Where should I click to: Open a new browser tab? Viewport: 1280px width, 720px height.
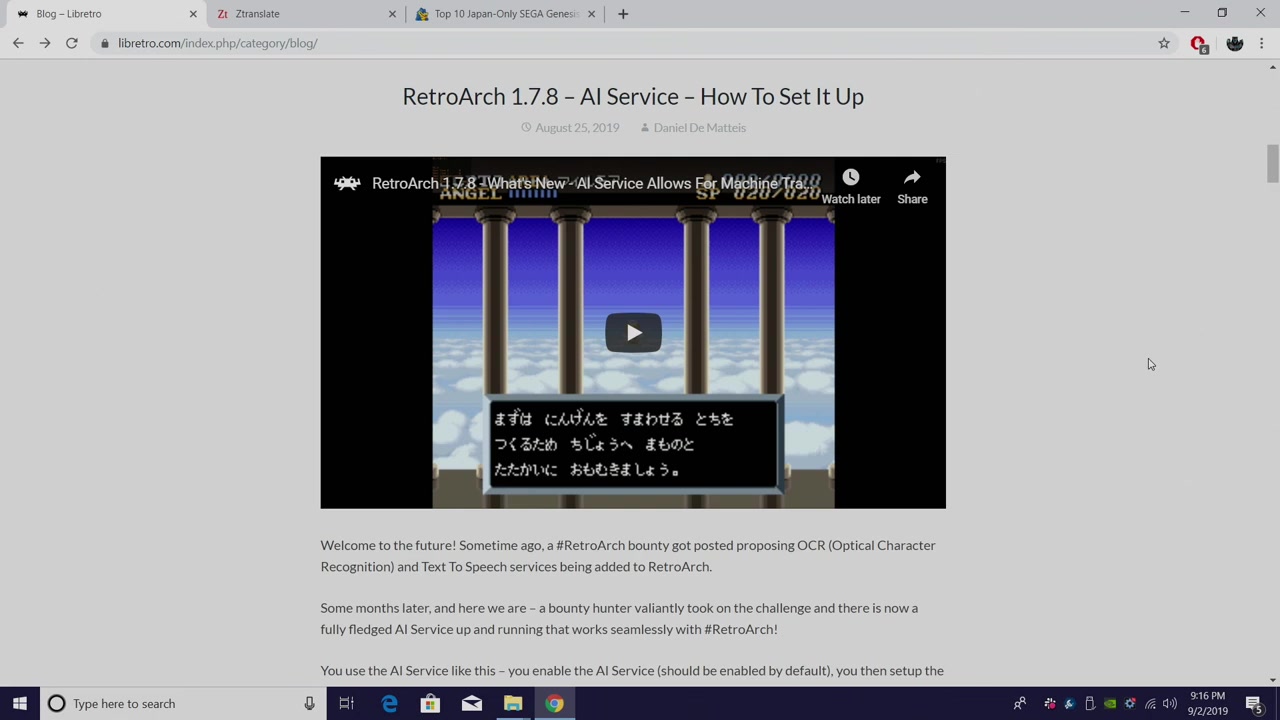coord(623,14)
